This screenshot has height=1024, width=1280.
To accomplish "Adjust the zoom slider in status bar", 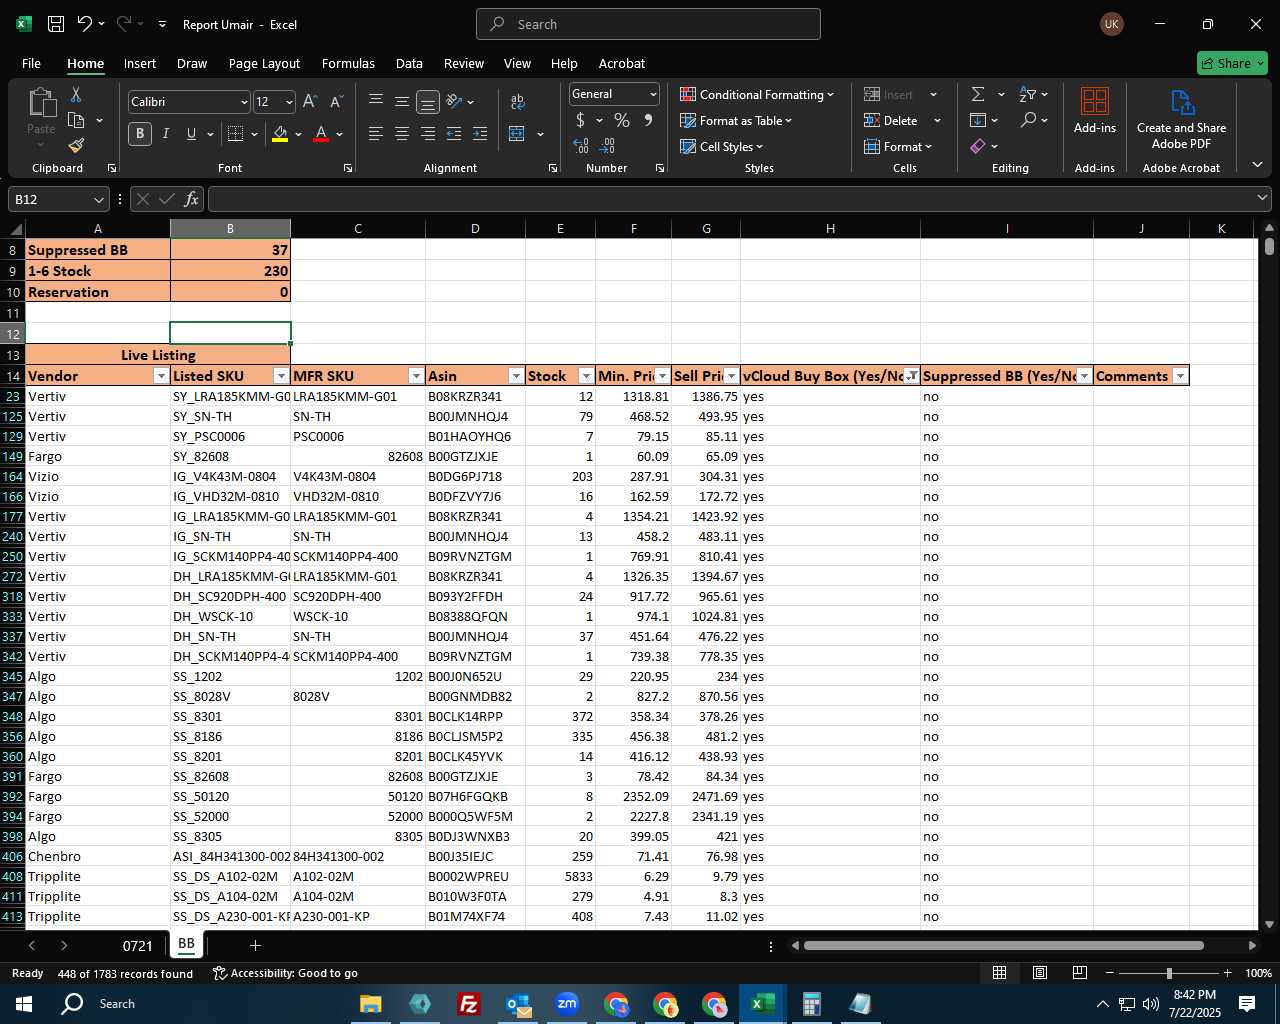I will [x=1169, y=973].
